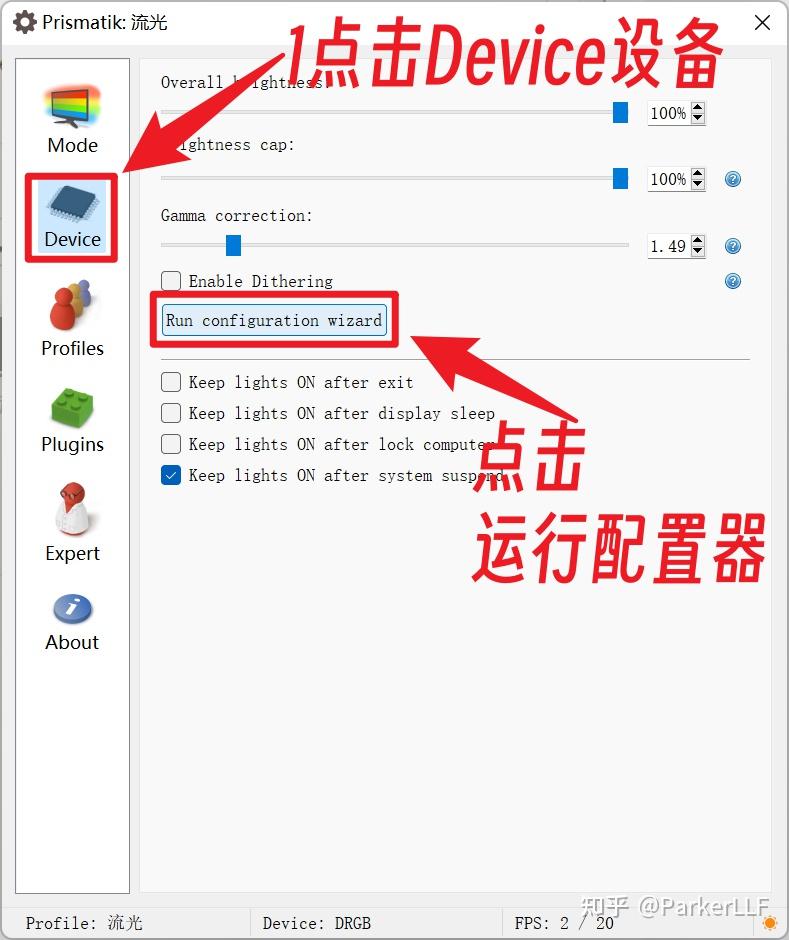
Task: Run configuration wizard
Action: coord(274,320)
